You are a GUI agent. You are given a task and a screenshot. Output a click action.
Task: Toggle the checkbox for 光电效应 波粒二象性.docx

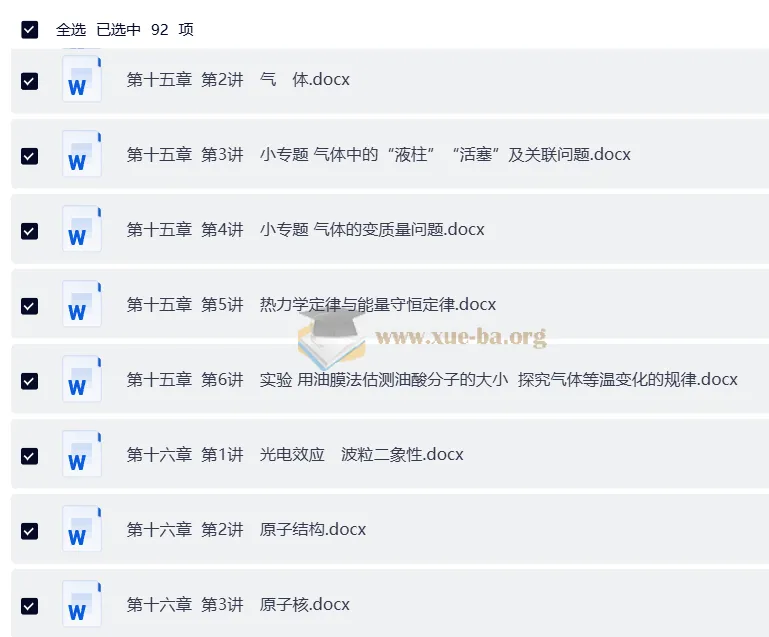point(29,457)
